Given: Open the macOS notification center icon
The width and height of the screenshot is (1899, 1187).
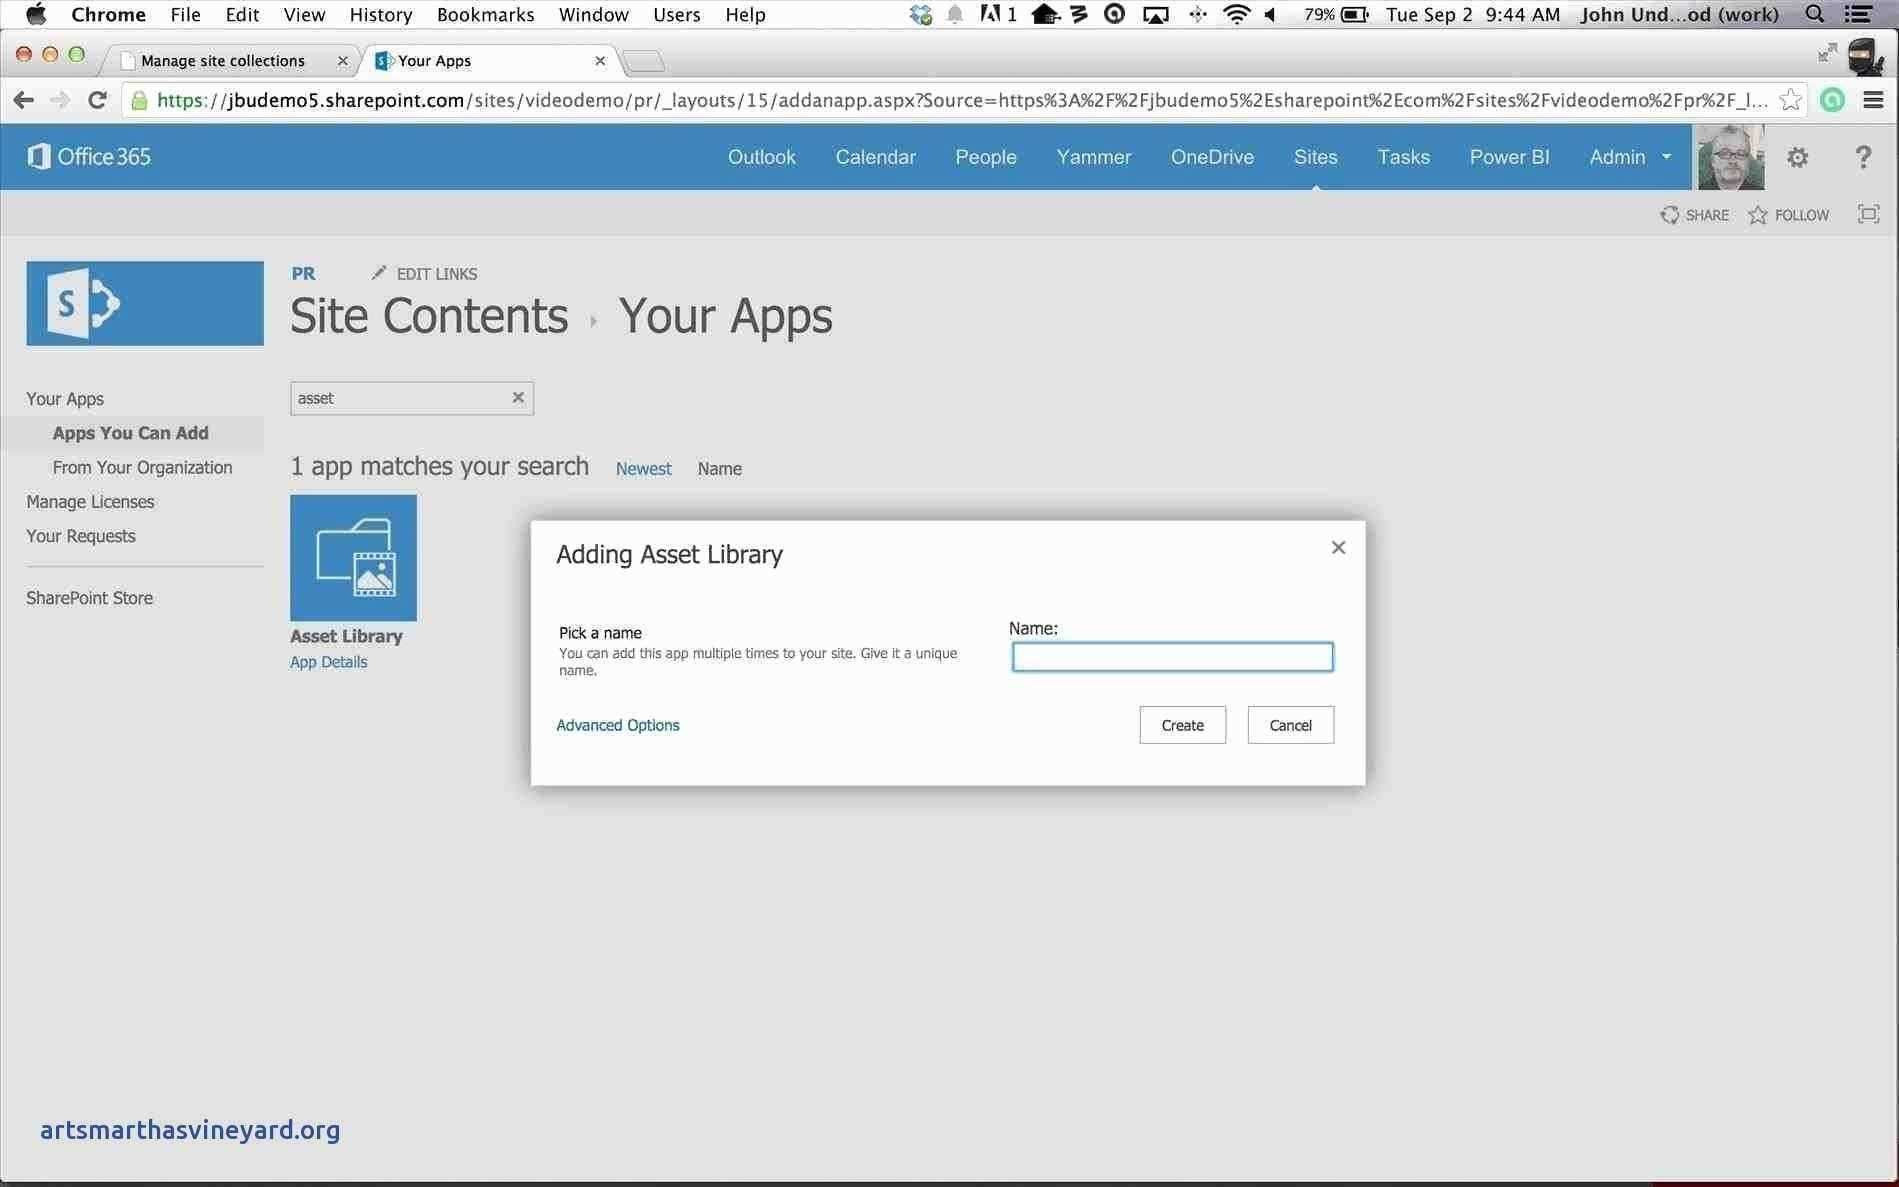Looking at the screenshot, I should [x=1858, y=14].
